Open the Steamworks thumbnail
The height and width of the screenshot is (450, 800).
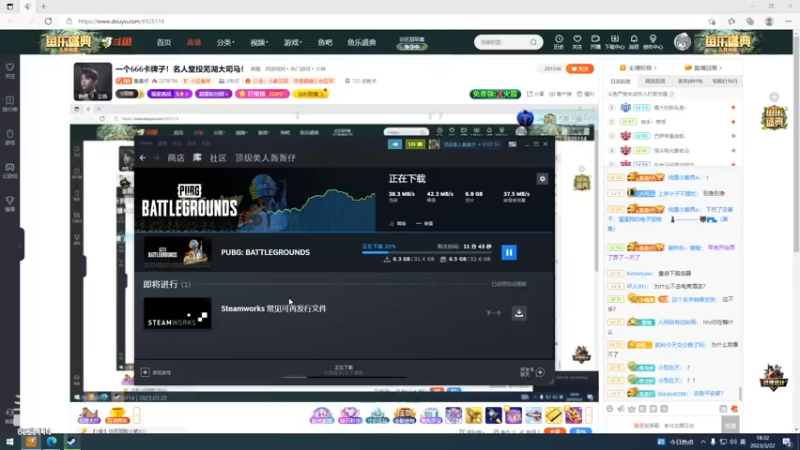177,313
